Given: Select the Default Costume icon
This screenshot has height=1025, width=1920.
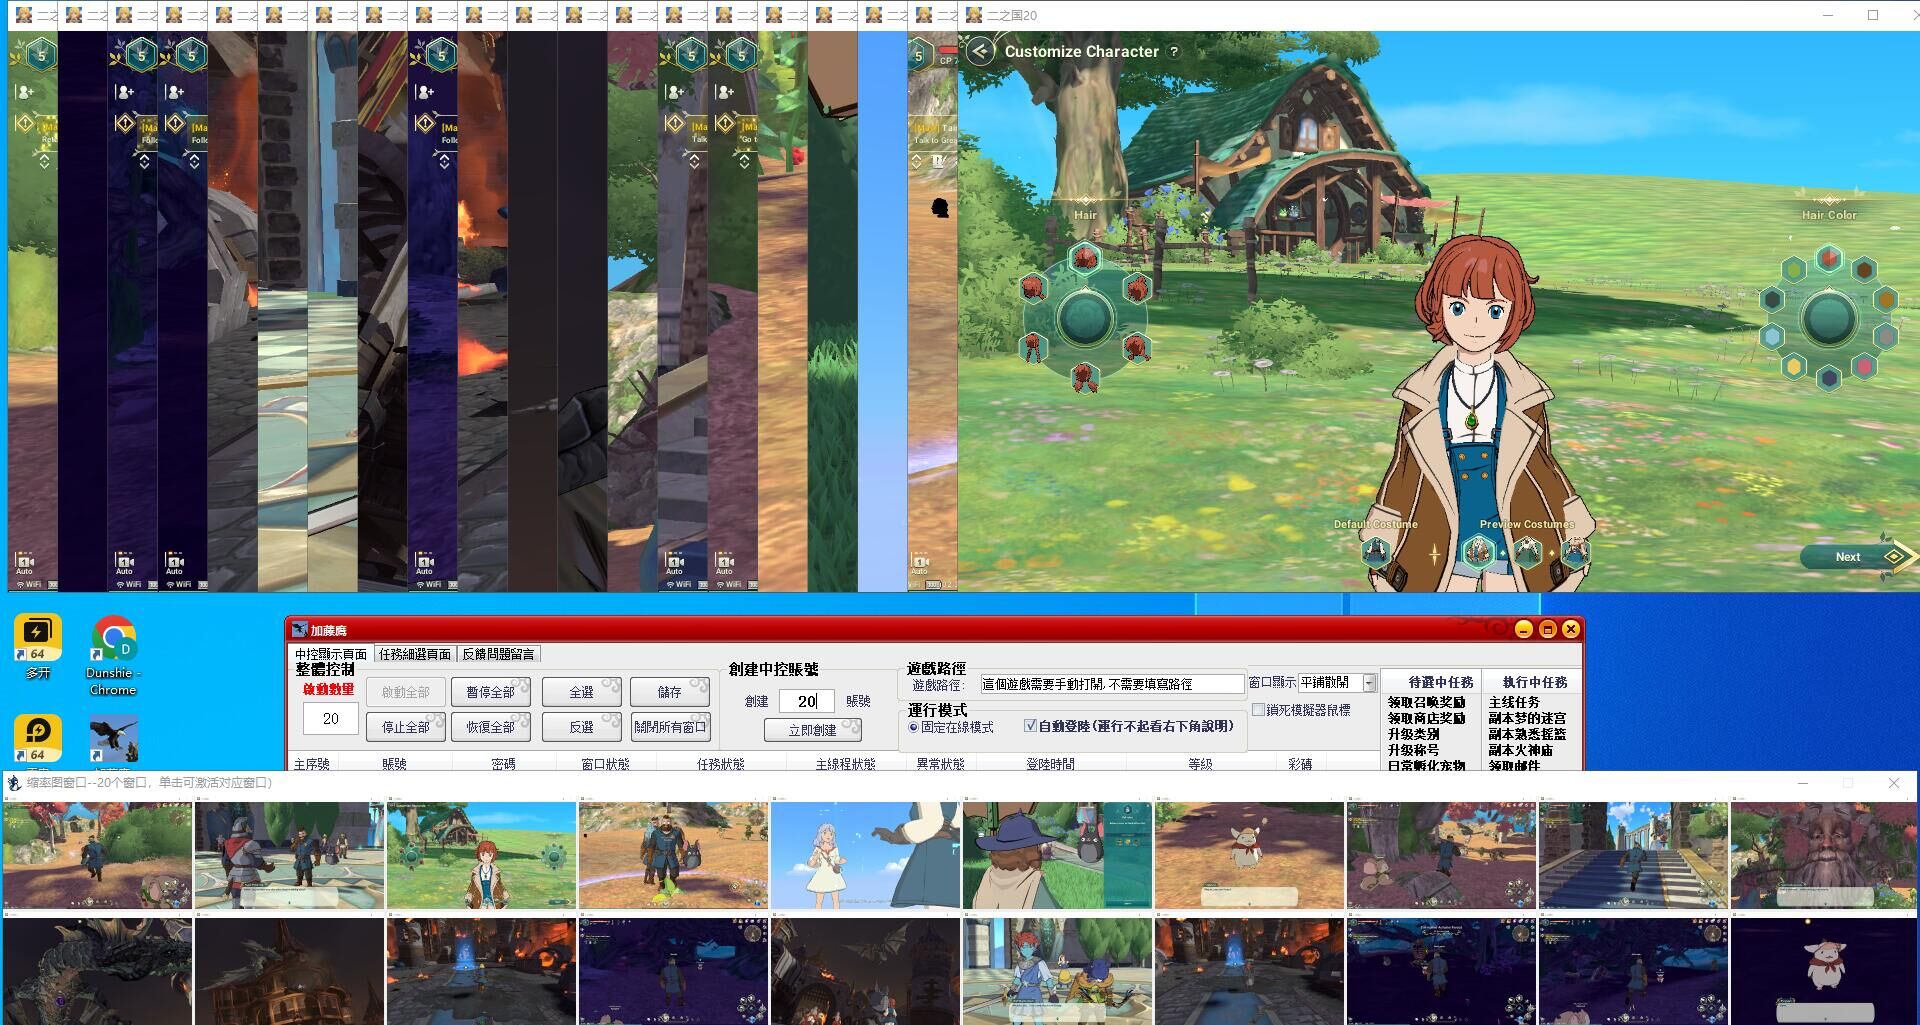Looking at the screenshot, I should point(1376,551).
